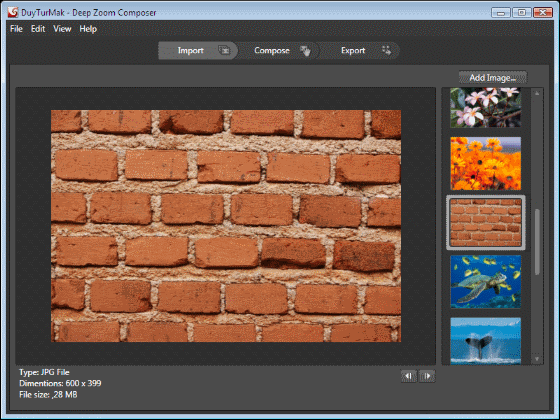Screen dimensions: 560x420
Task: Click the Export tab icon
Action: coord(386,50)
